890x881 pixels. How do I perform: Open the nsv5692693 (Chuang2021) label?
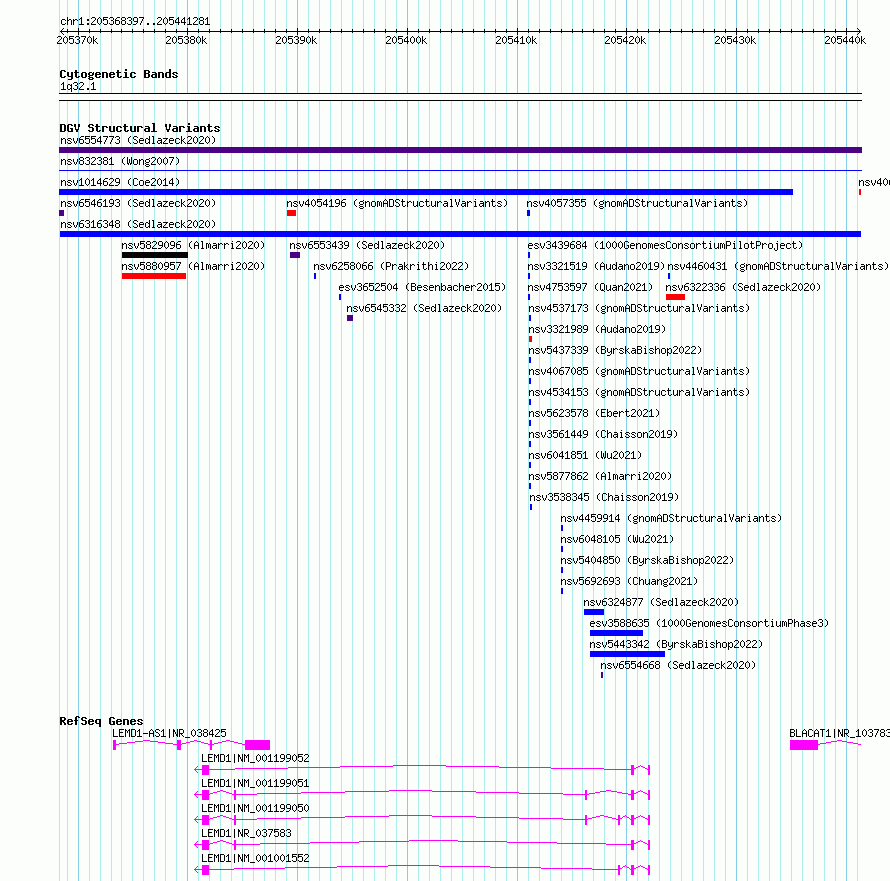(x=629, y=581)
